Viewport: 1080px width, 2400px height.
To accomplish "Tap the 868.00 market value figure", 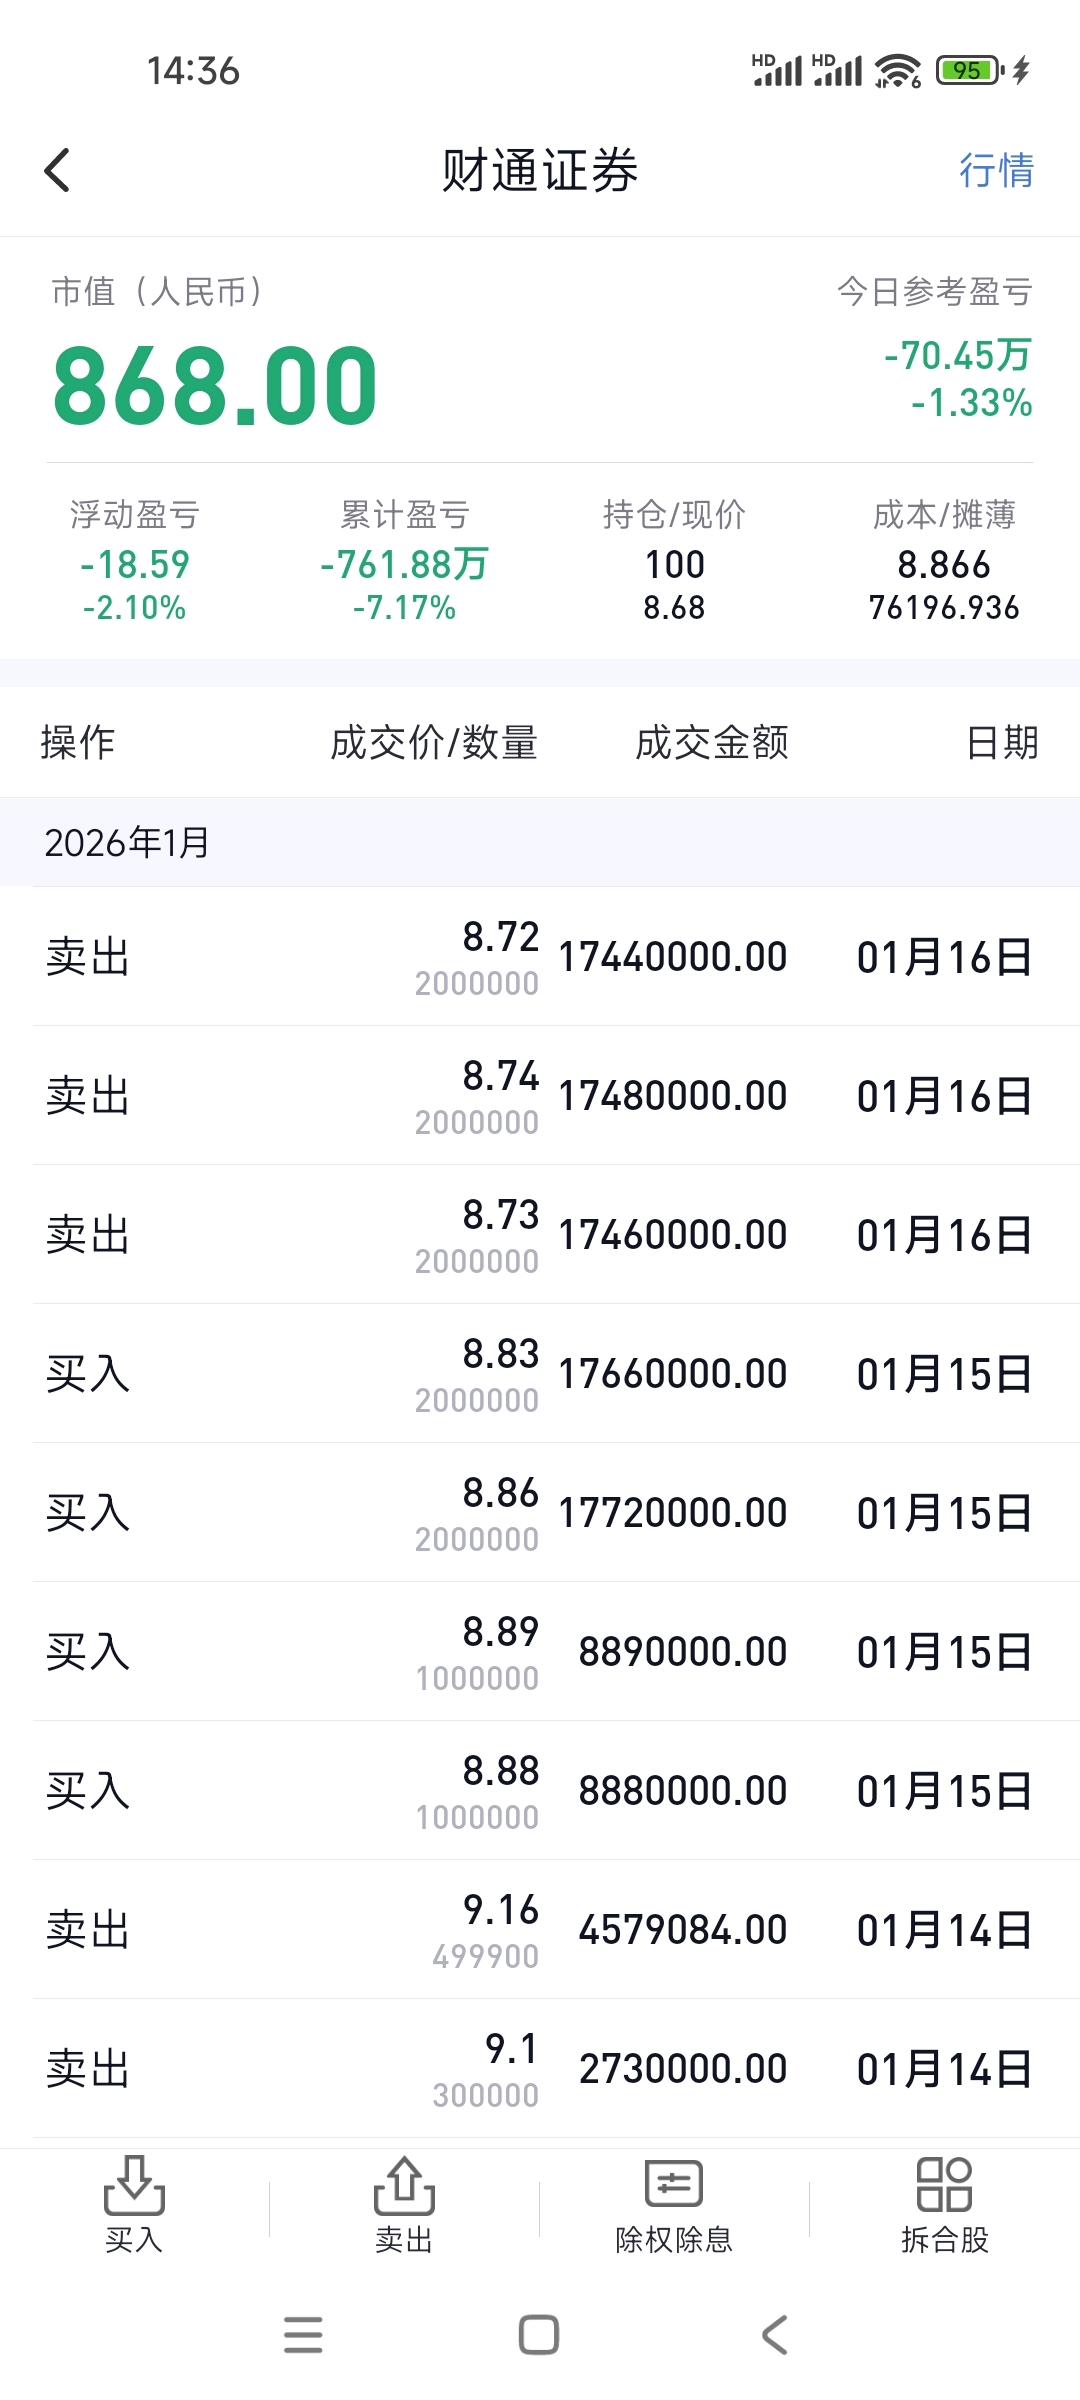I will 215,386.
